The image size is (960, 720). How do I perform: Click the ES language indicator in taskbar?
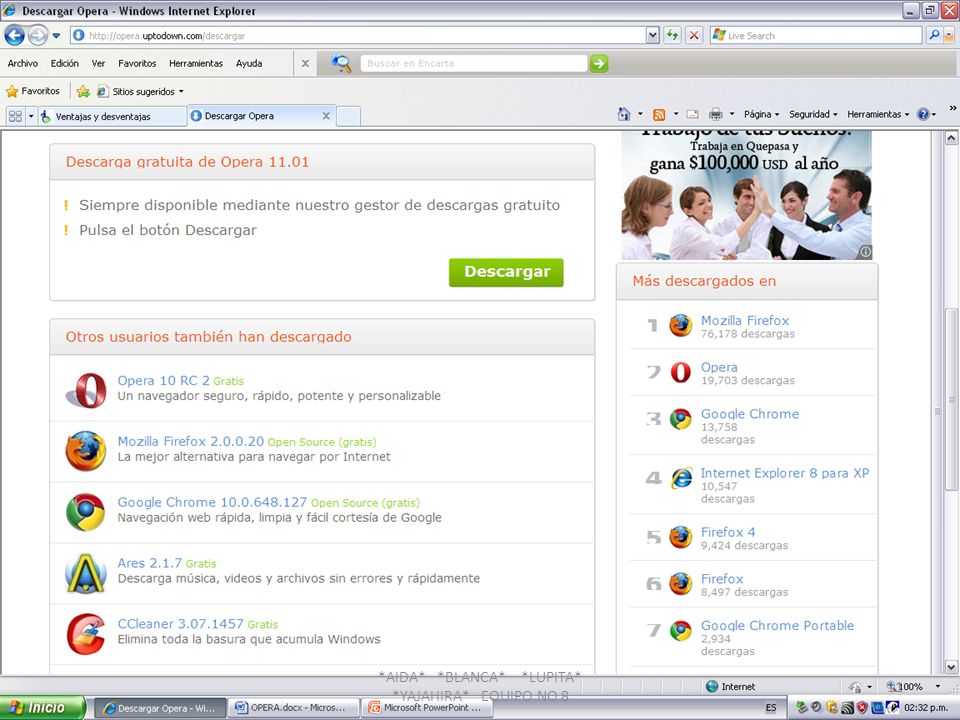(x=771, y=708)
